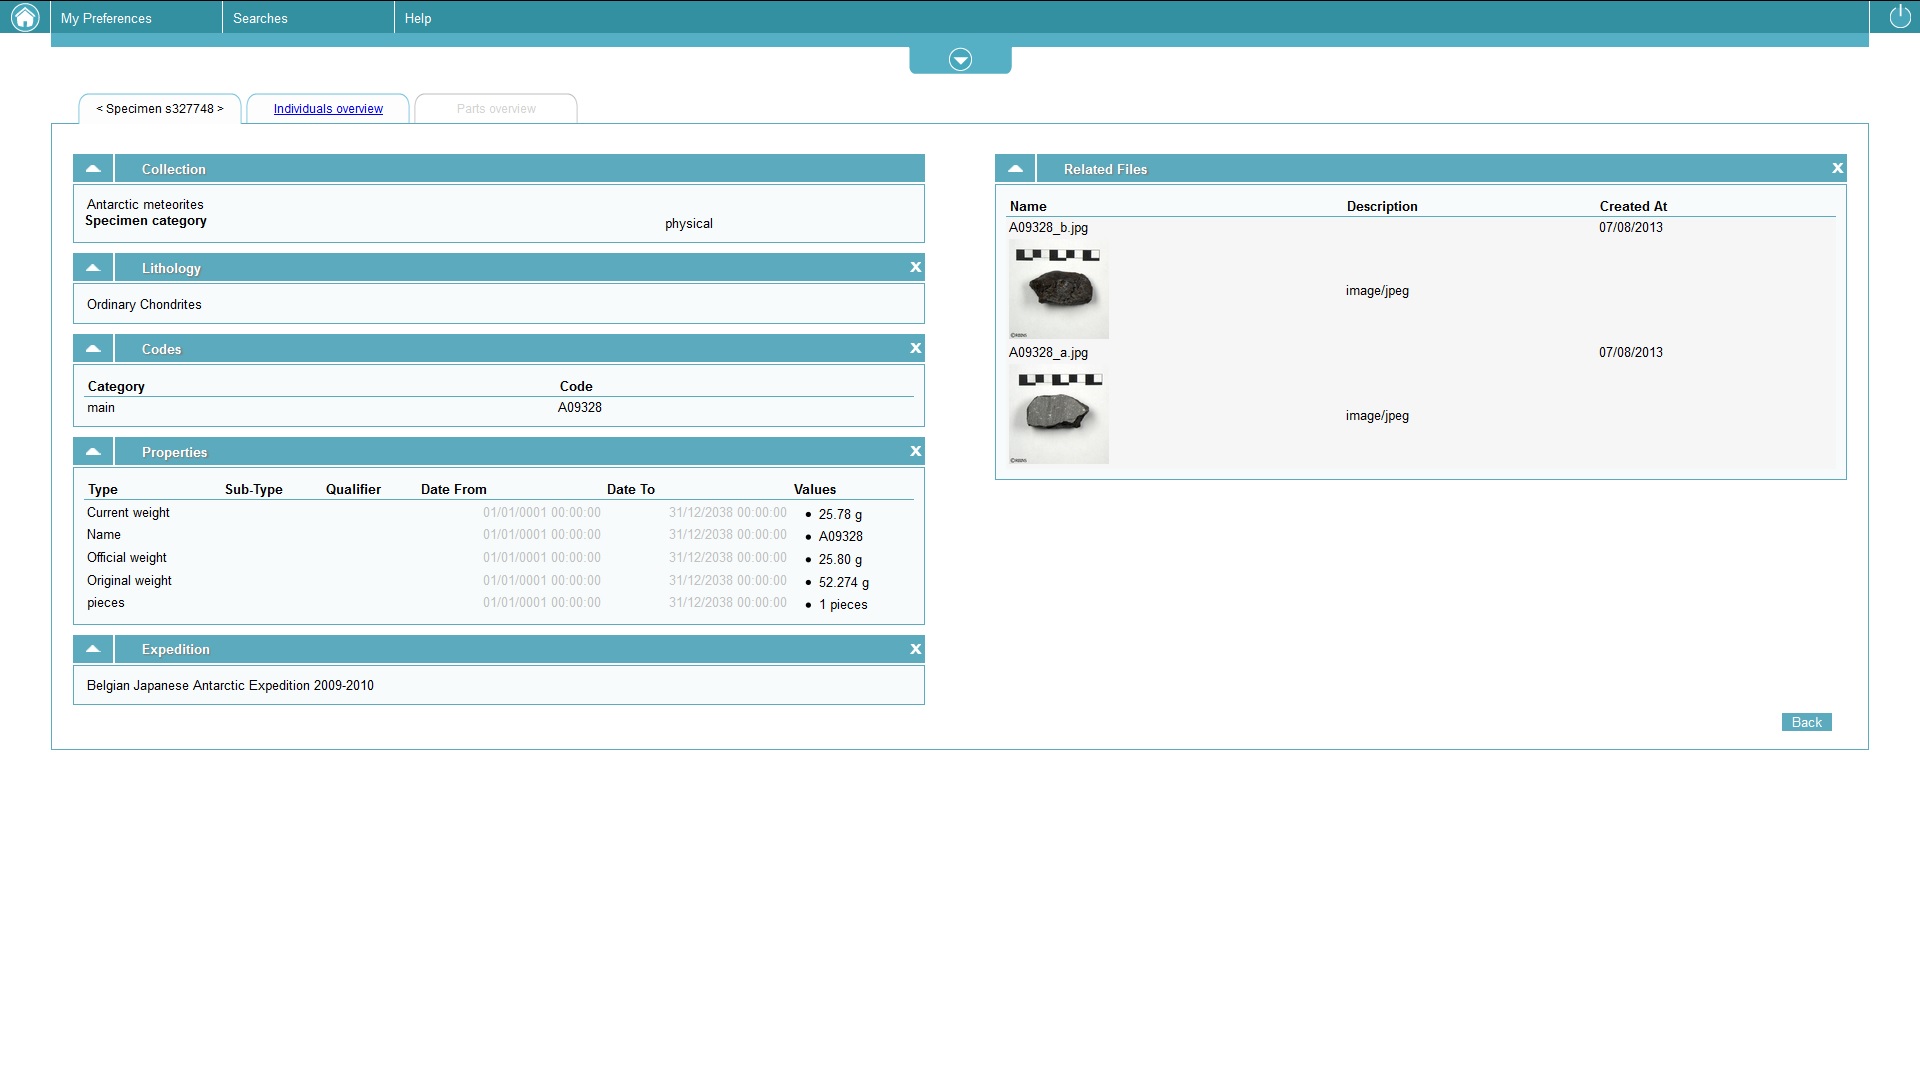Switch to Individuals overview tab

(328, 109)
